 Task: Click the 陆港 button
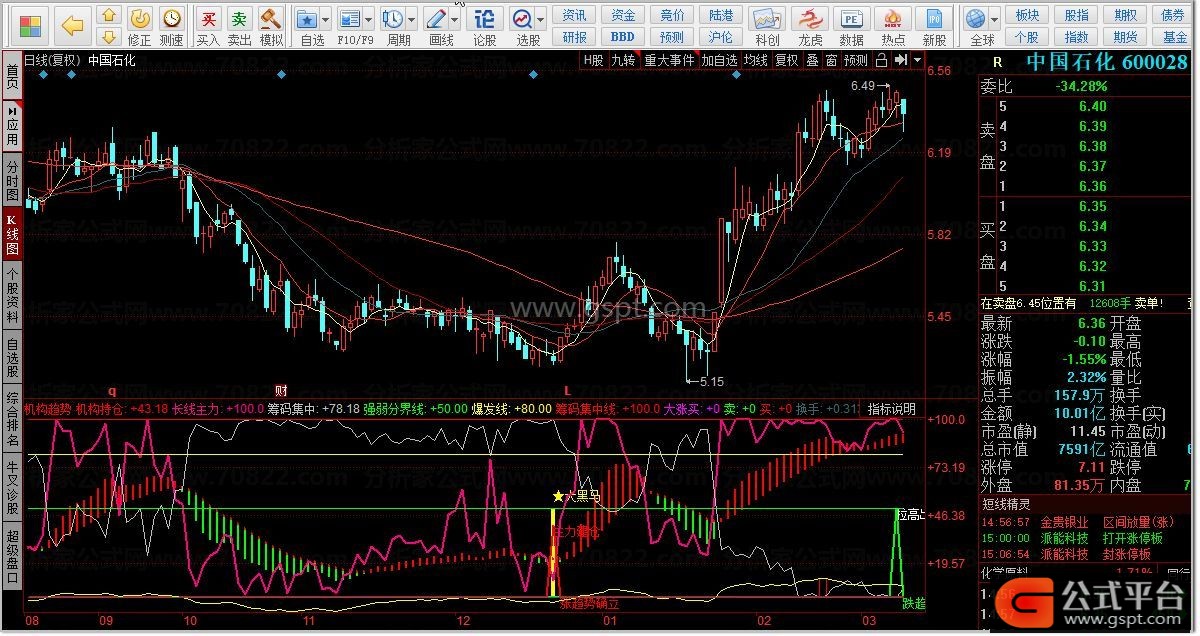pos(720,15)
